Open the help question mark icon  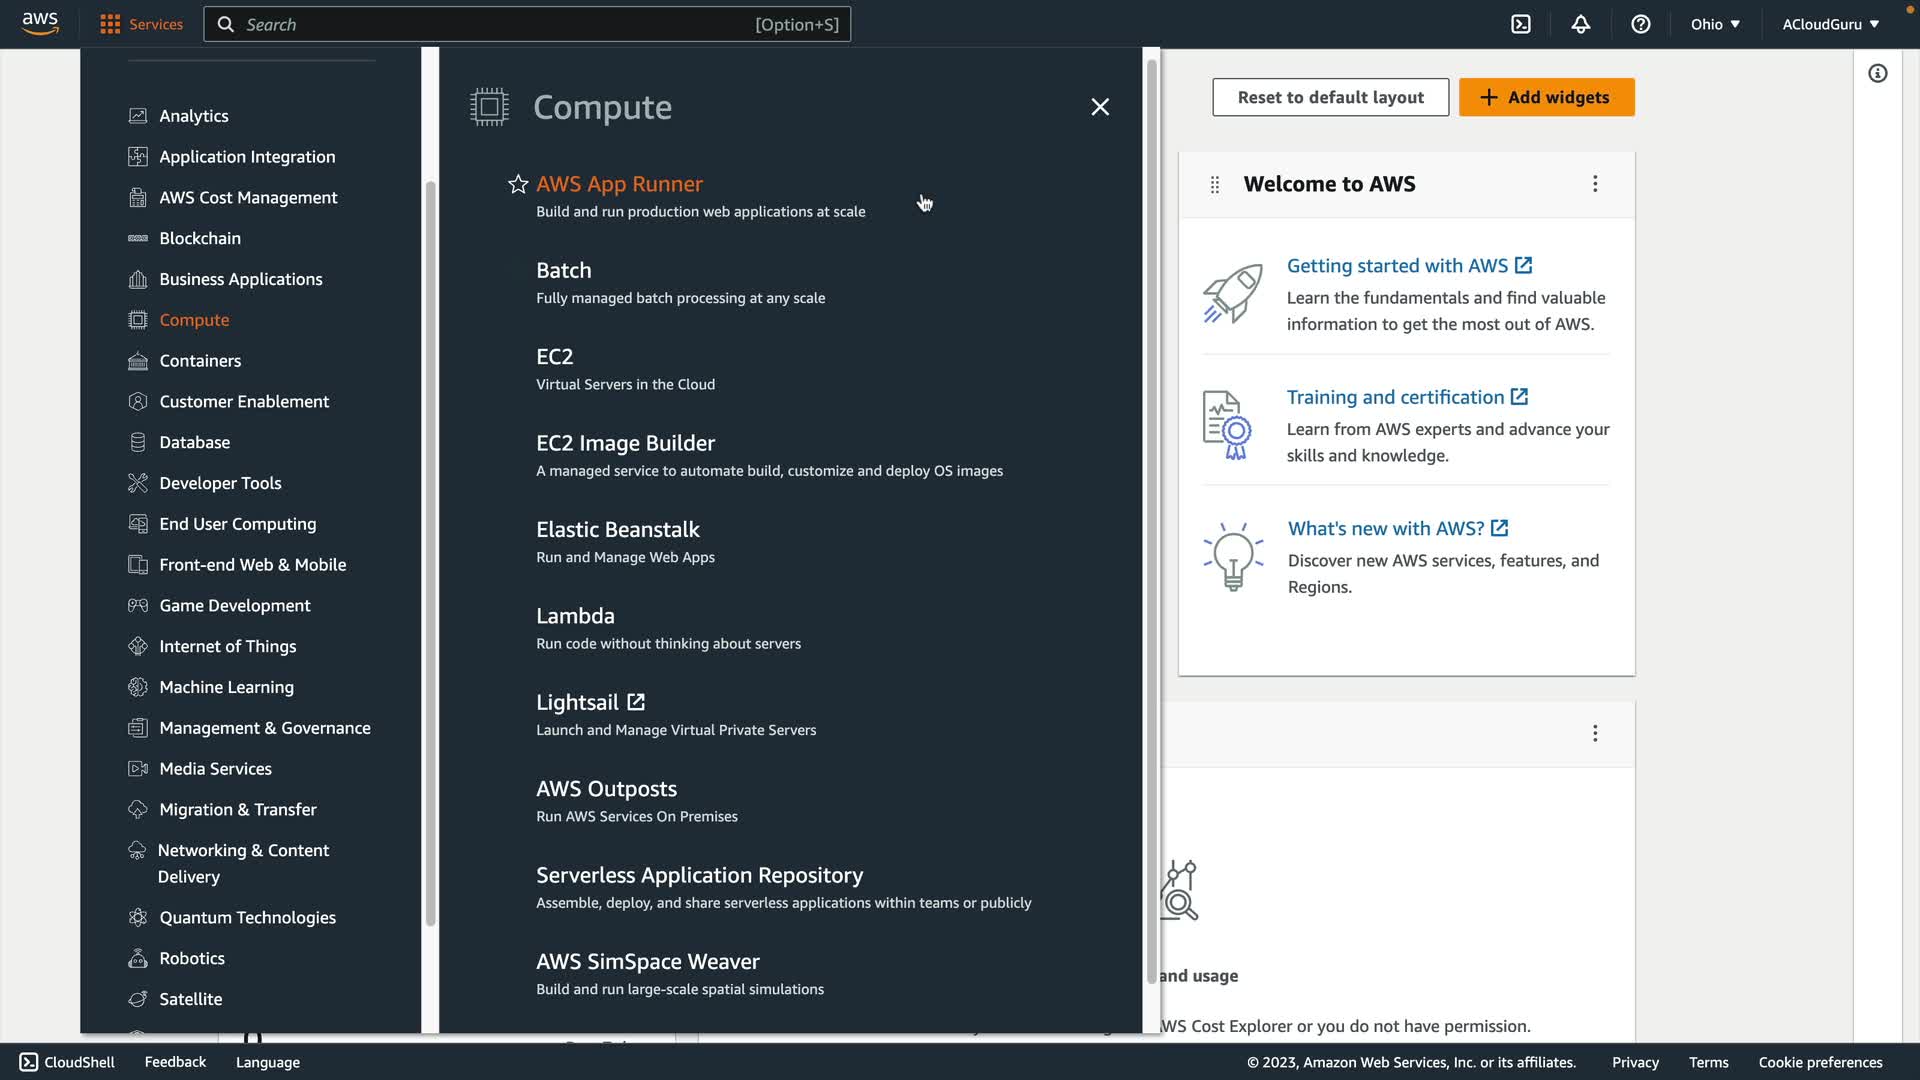coord(1640,24)
